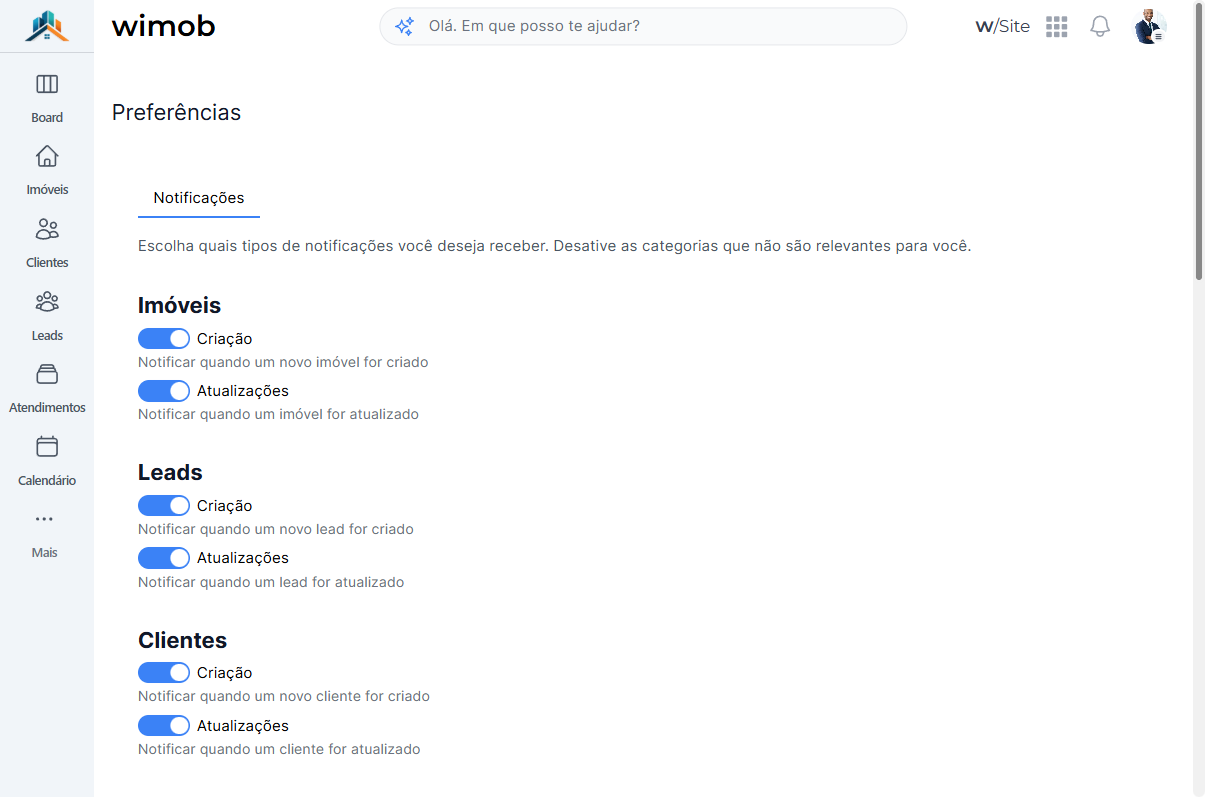Image resolution: width=1205 pixels, height=797 pixels.
Task: Toggle Leads Criação notifications
Action: [164, 505]
